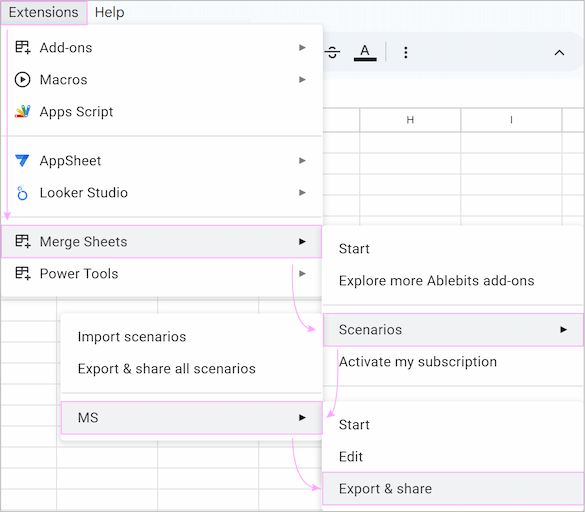Click the AppSheet blue logo icon

coord(22,160)
